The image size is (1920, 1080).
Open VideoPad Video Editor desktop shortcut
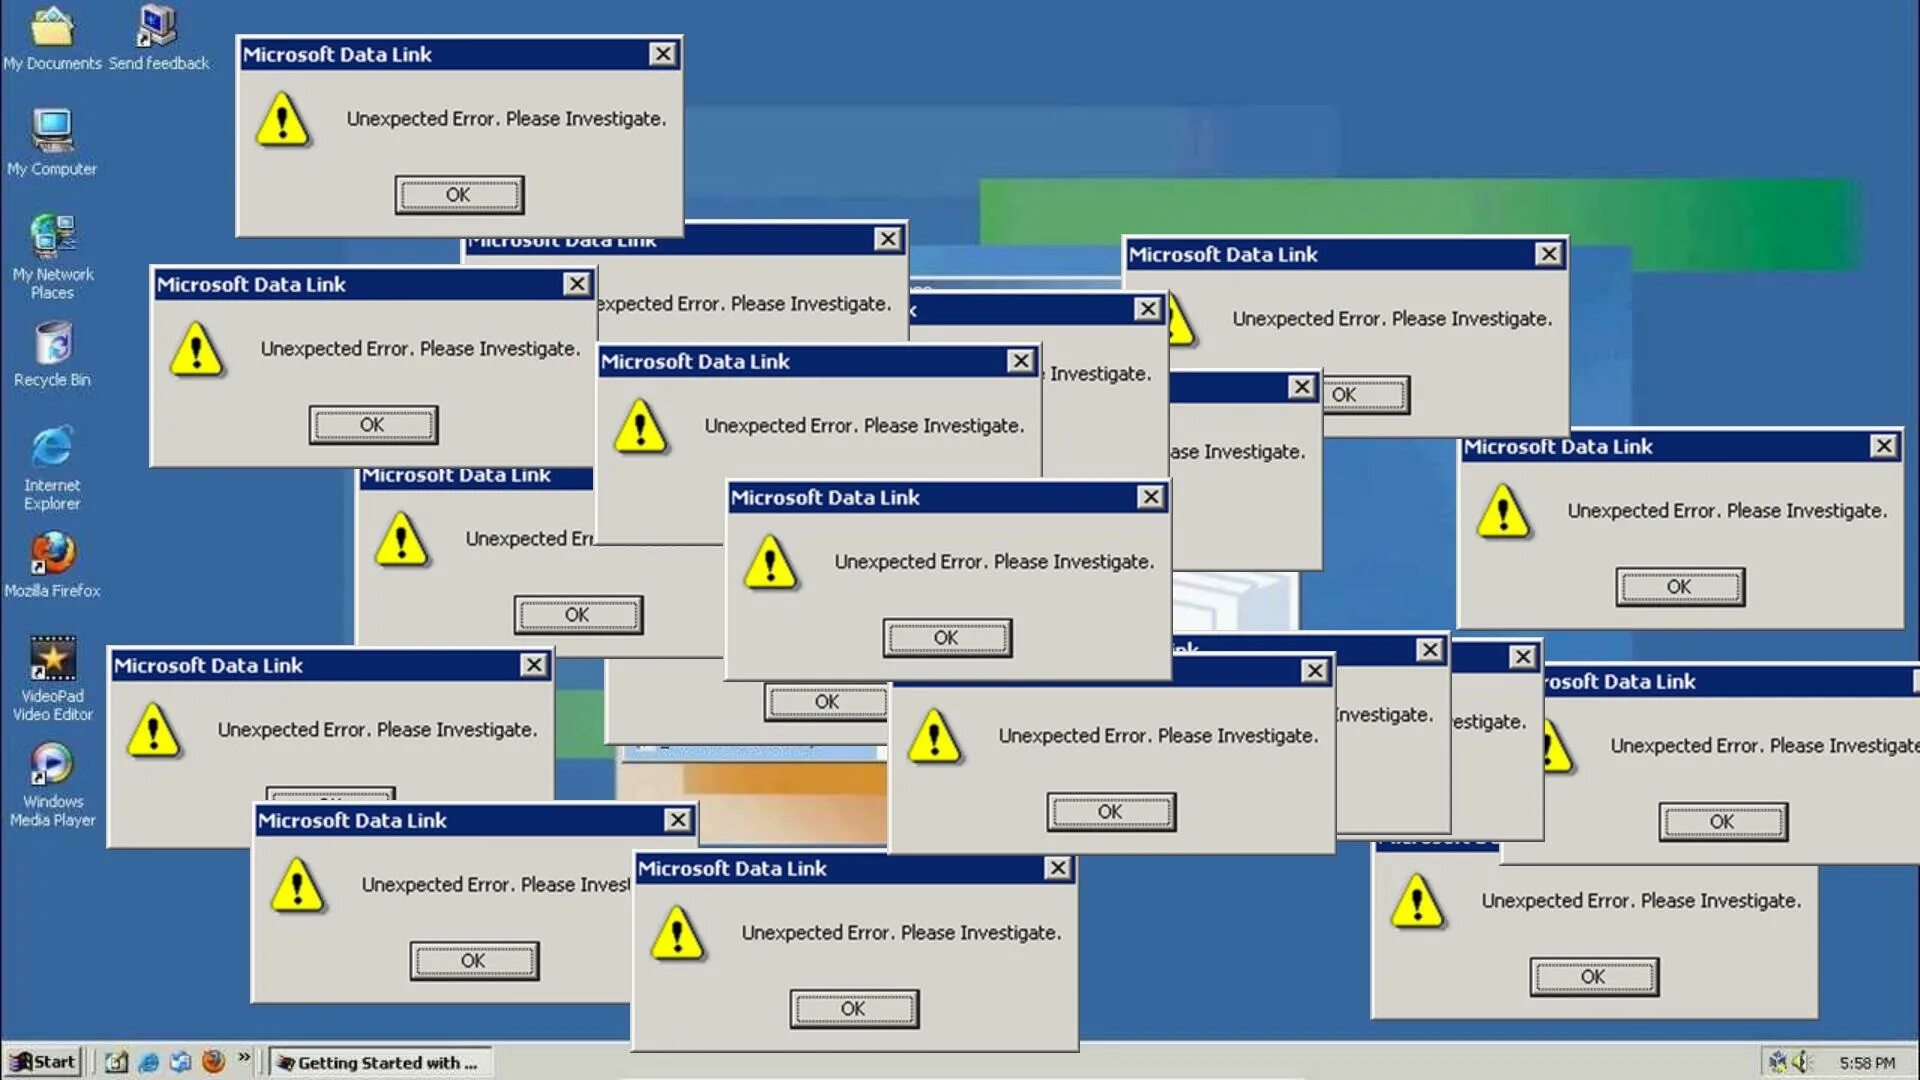tap(52, 660)
